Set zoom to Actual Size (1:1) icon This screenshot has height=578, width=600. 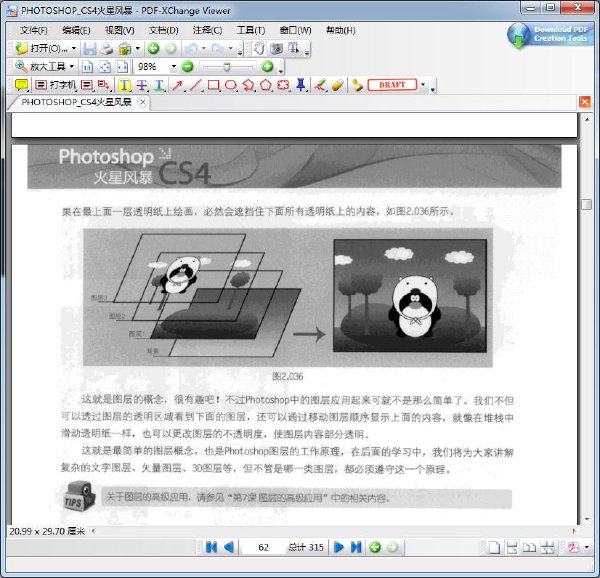pyautogui.click(x=88, y=67)
